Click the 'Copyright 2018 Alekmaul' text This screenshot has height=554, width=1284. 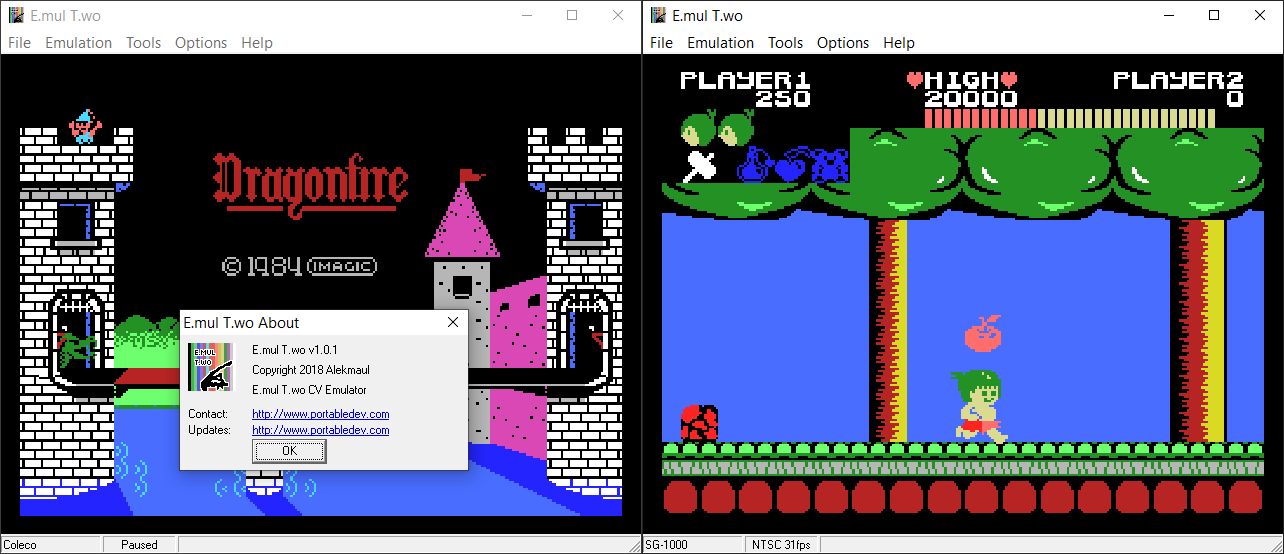click(x=311, y=370)
